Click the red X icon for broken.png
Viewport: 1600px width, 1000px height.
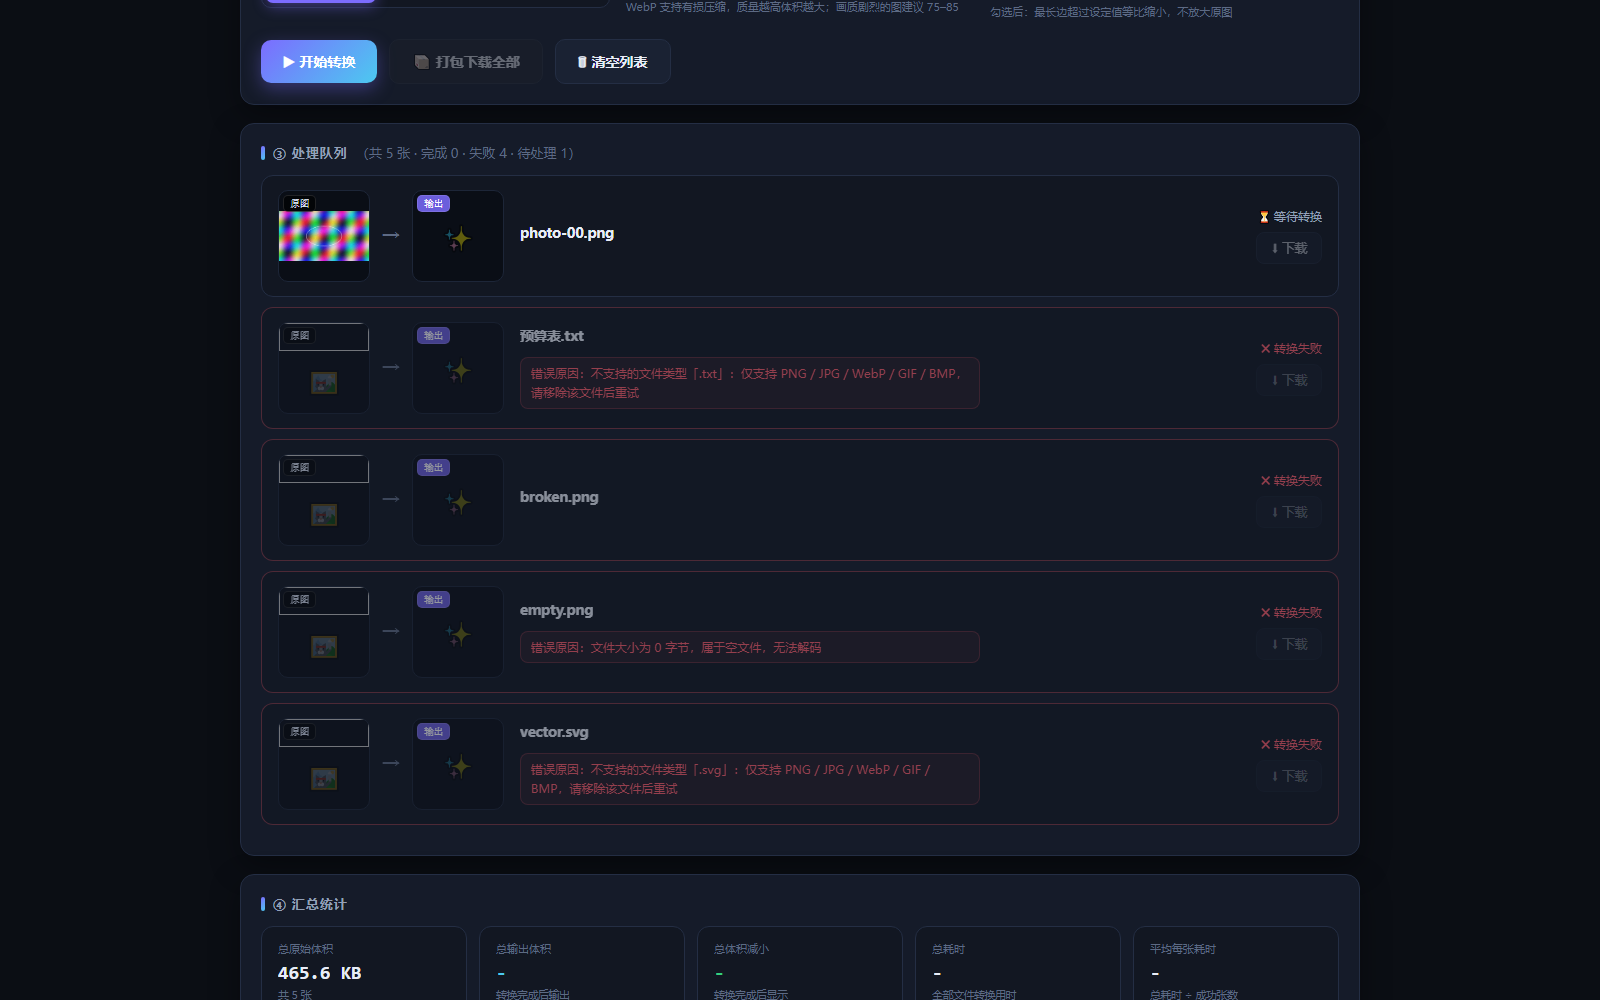(x=1265, y=481)
